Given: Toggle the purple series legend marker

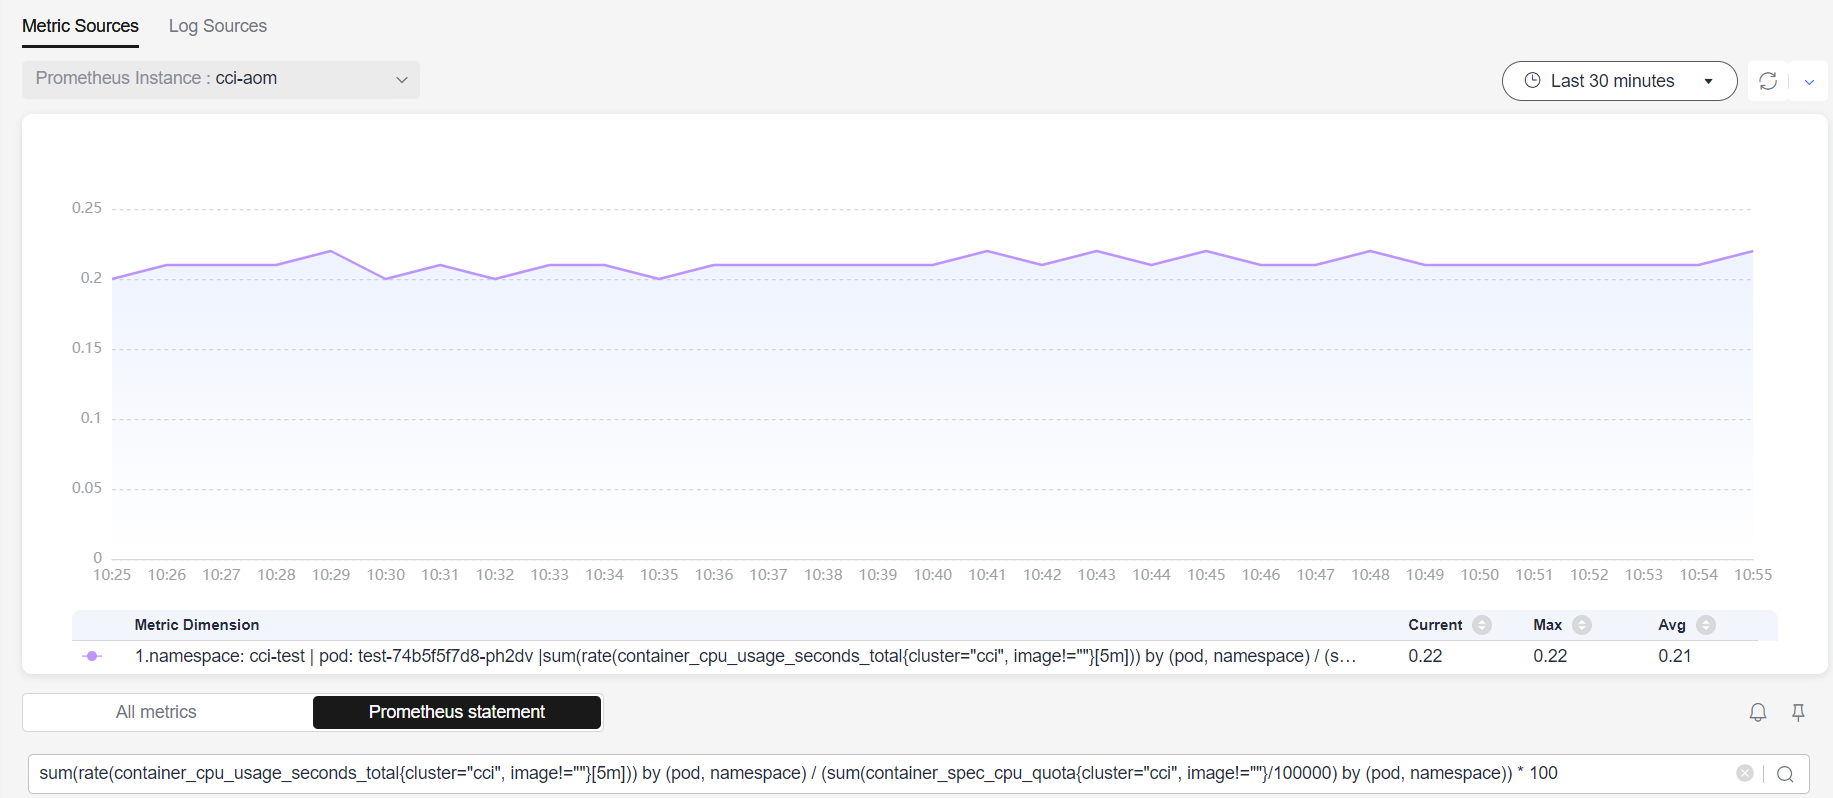Looking at the screenshot, I should pos(92,656).
